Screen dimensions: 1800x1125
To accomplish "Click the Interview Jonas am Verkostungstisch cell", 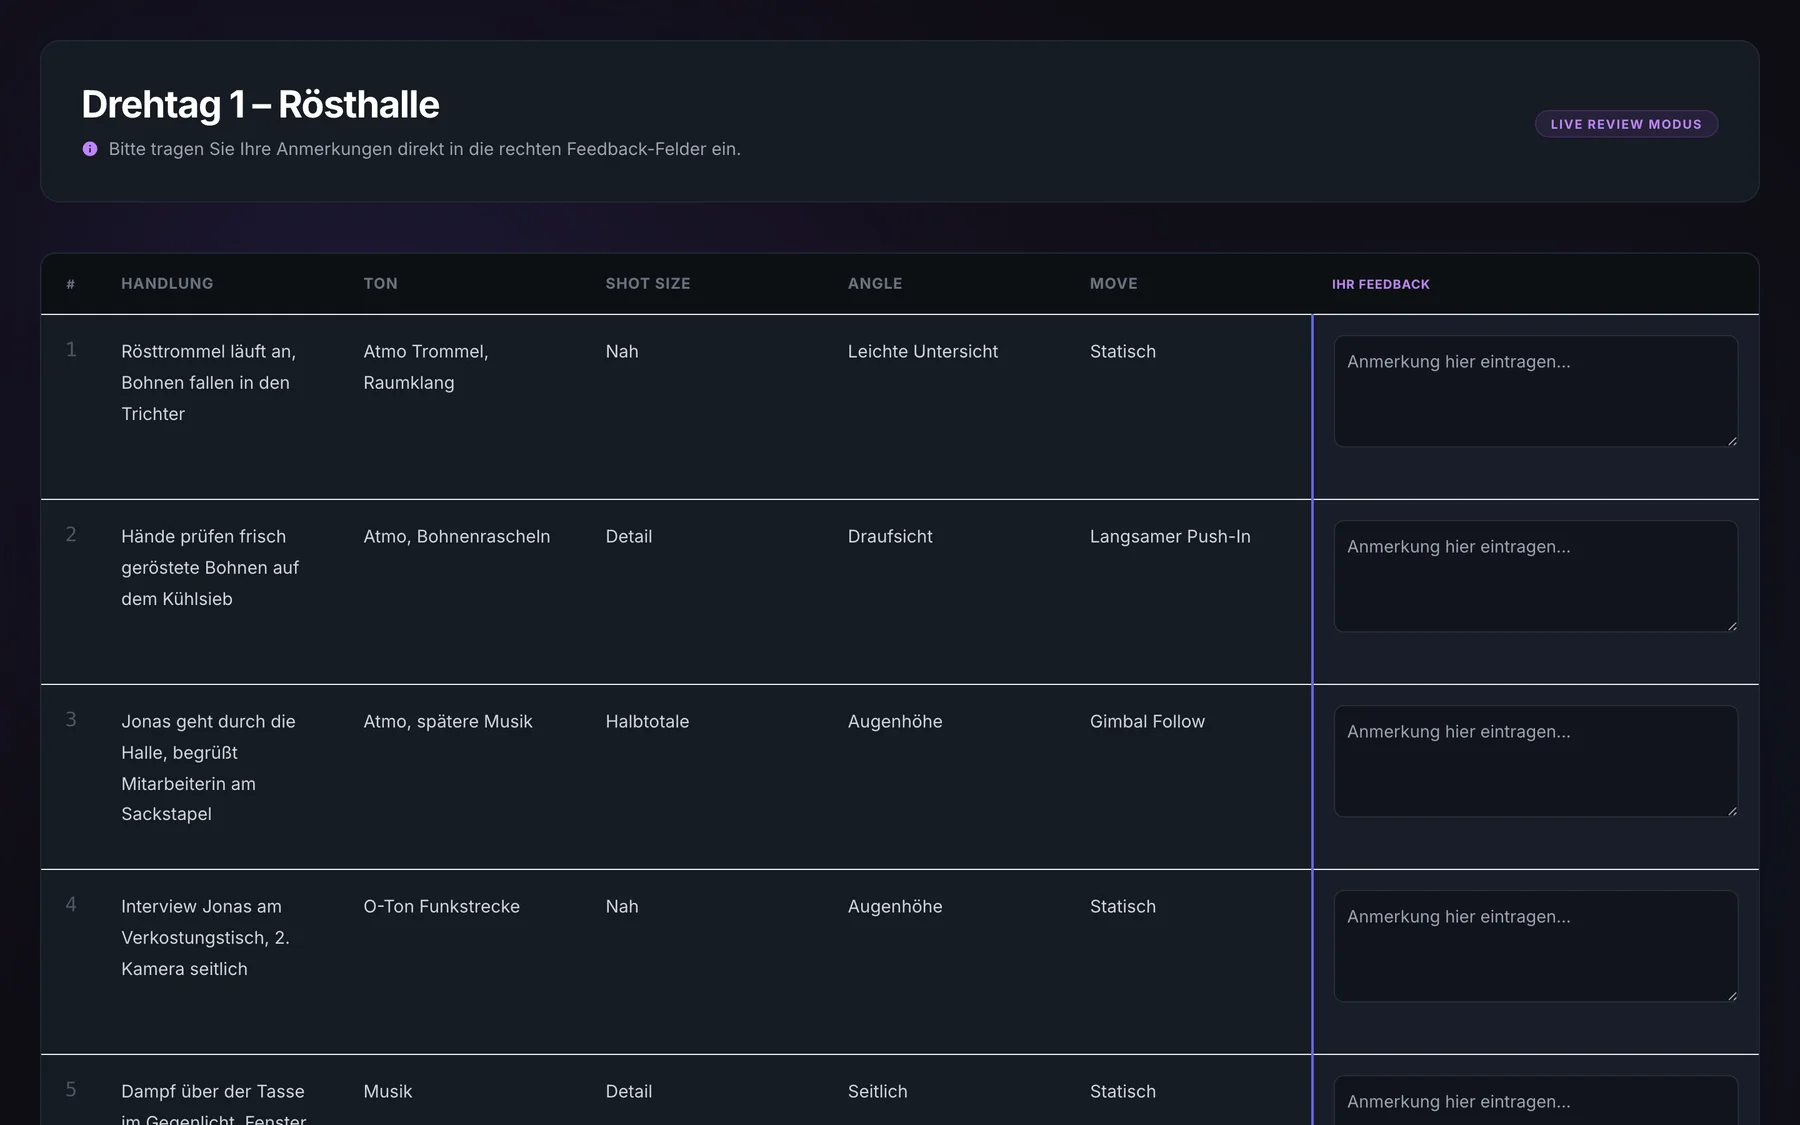I will click(x=205, y=937).
